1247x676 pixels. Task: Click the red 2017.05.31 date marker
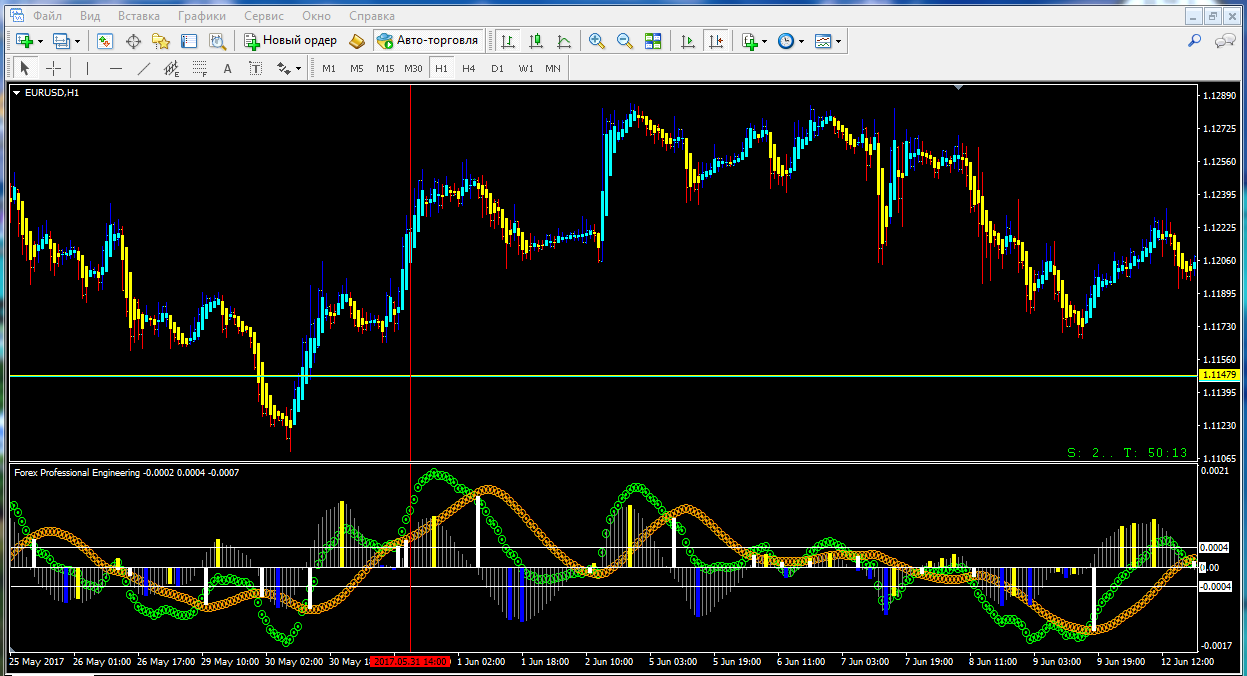[410, 662]
